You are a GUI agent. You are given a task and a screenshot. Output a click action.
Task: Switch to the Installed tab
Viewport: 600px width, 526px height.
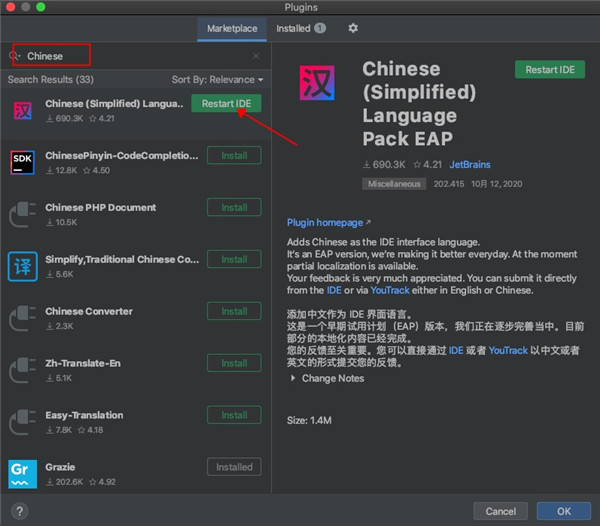click(300, 29)
